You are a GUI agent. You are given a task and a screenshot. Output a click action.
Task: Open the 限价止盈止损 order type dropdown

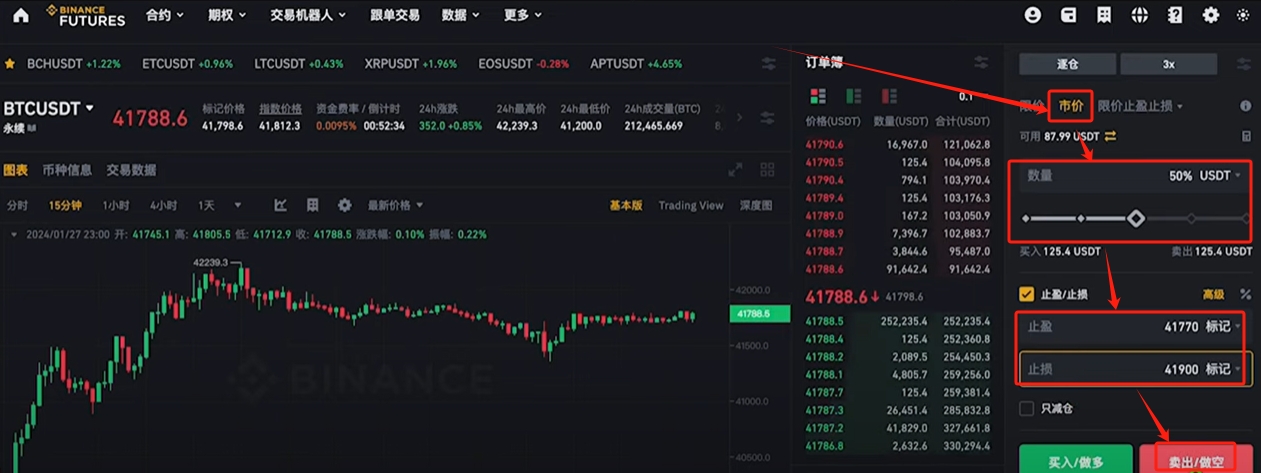coord(1140,106)
